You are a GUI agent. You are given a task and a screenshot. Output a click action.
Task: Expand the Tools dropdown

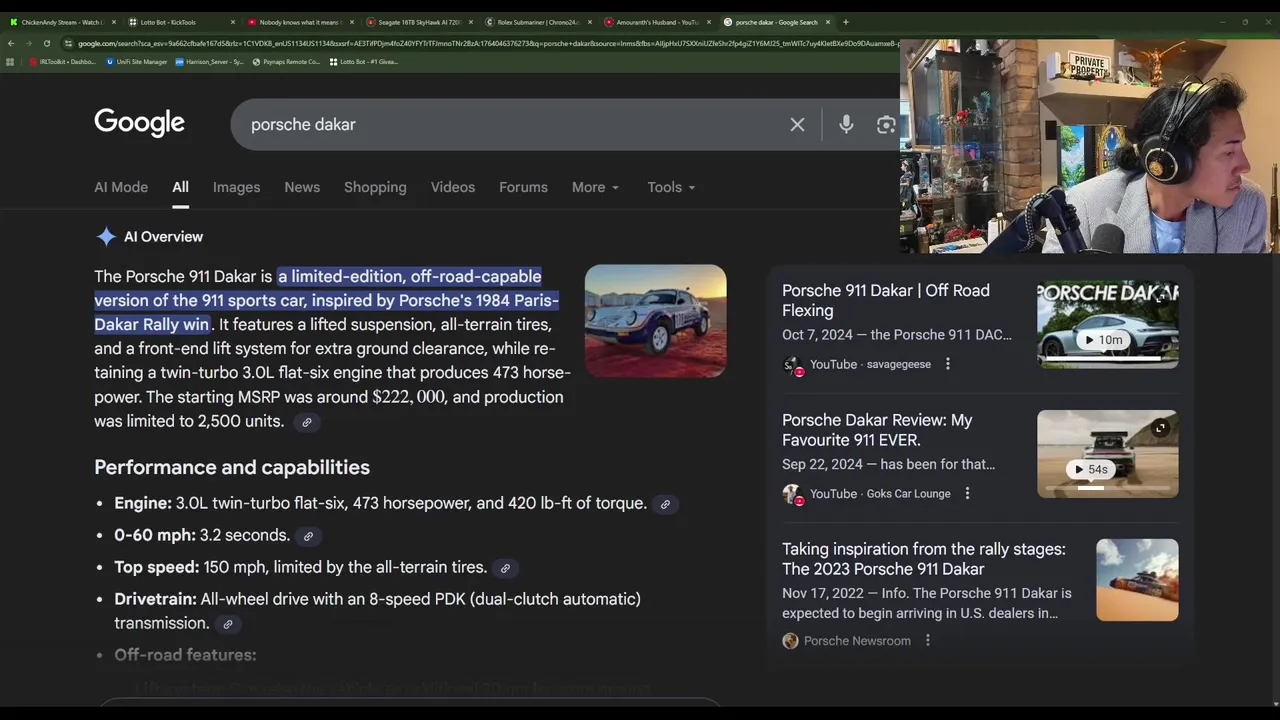(x=671, y=187)
